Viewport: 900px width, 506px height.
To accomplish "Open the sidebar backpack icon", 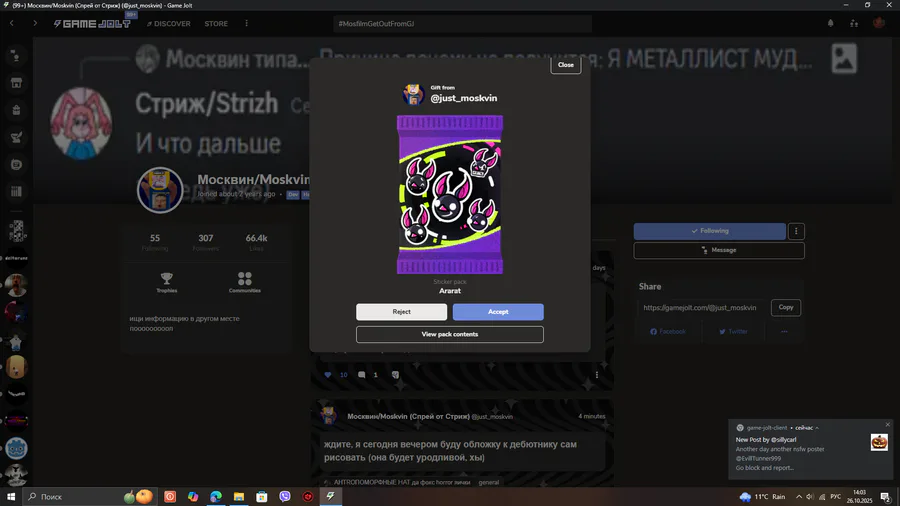I will pyautogui.click(x=16, y=110).
